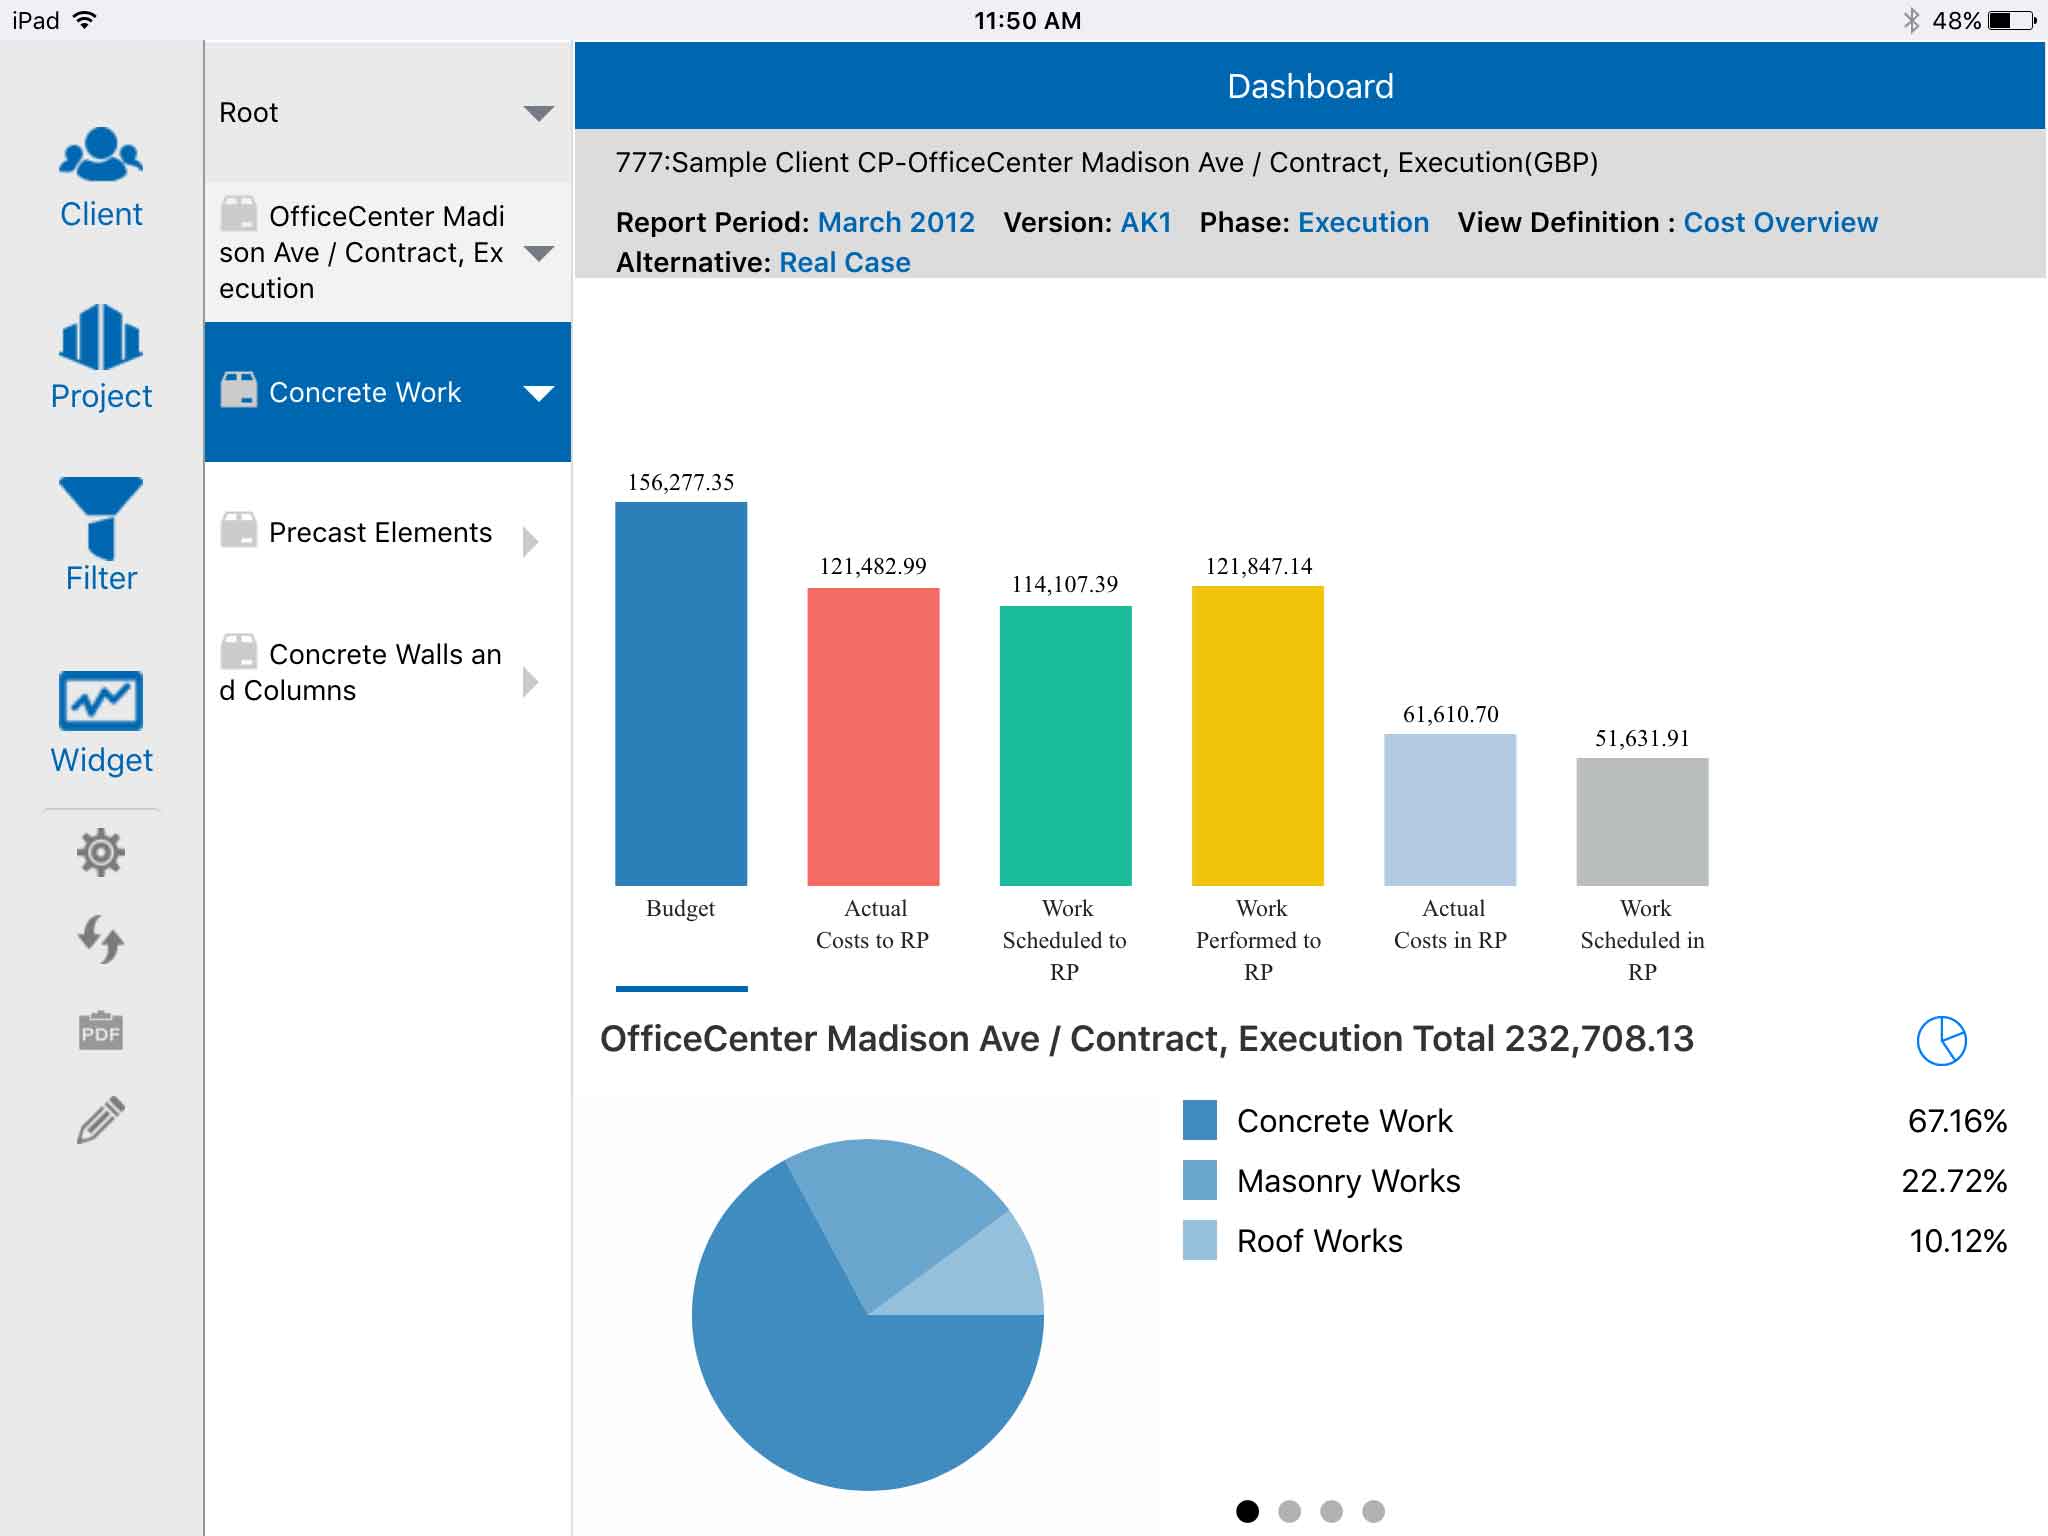The height and width of the screenshot is (1536, 2048).
Task: Switch to fourth page indicator dot
Action: point(1373,1511)
